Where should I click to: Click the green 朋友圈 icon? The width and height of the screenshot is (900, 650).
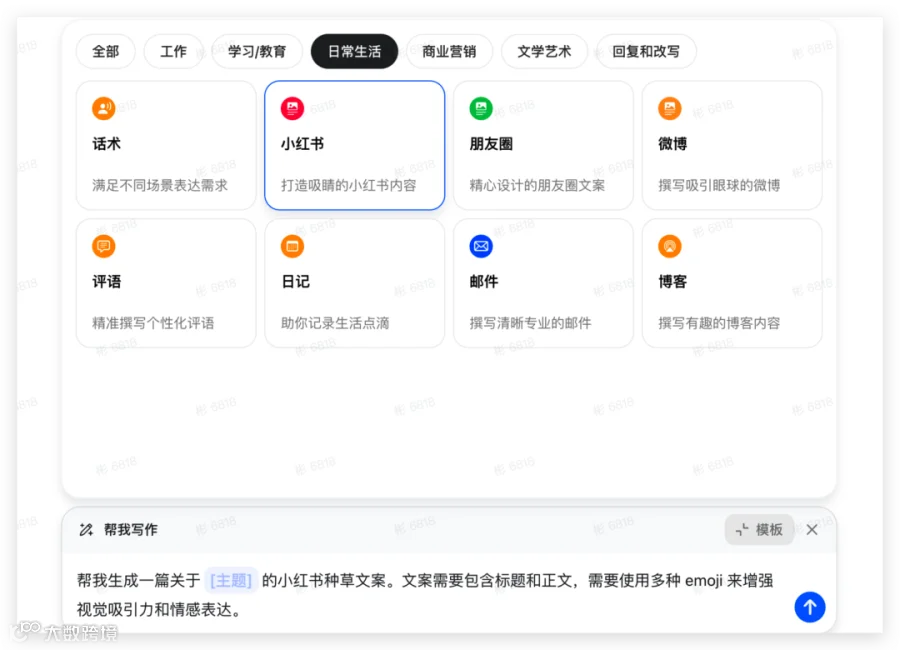[x=481, y=108]
